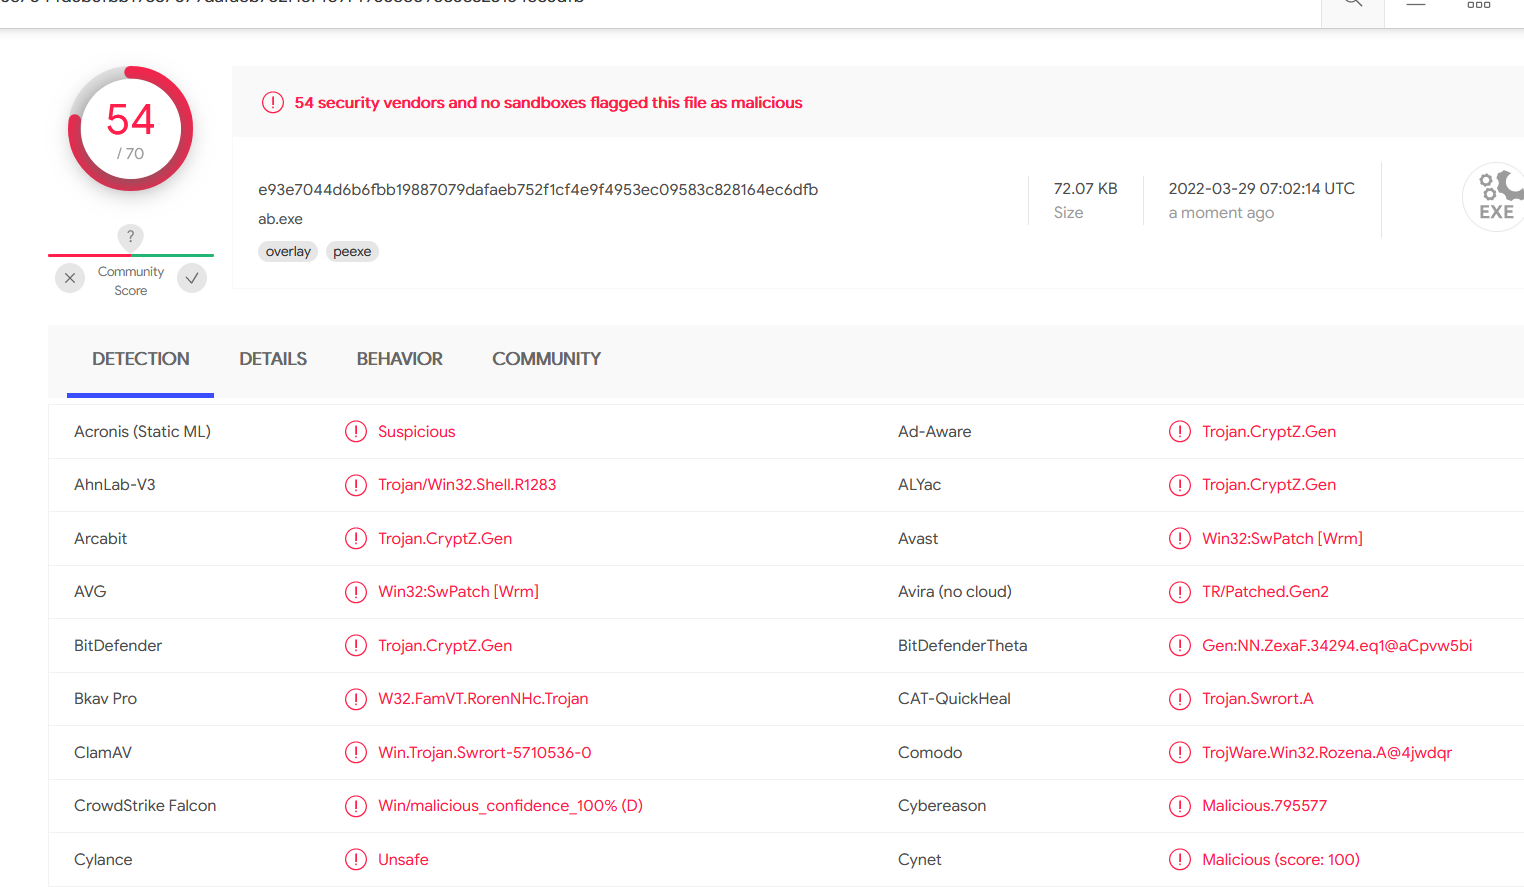Click the community score downvote X button

point(70,278)
